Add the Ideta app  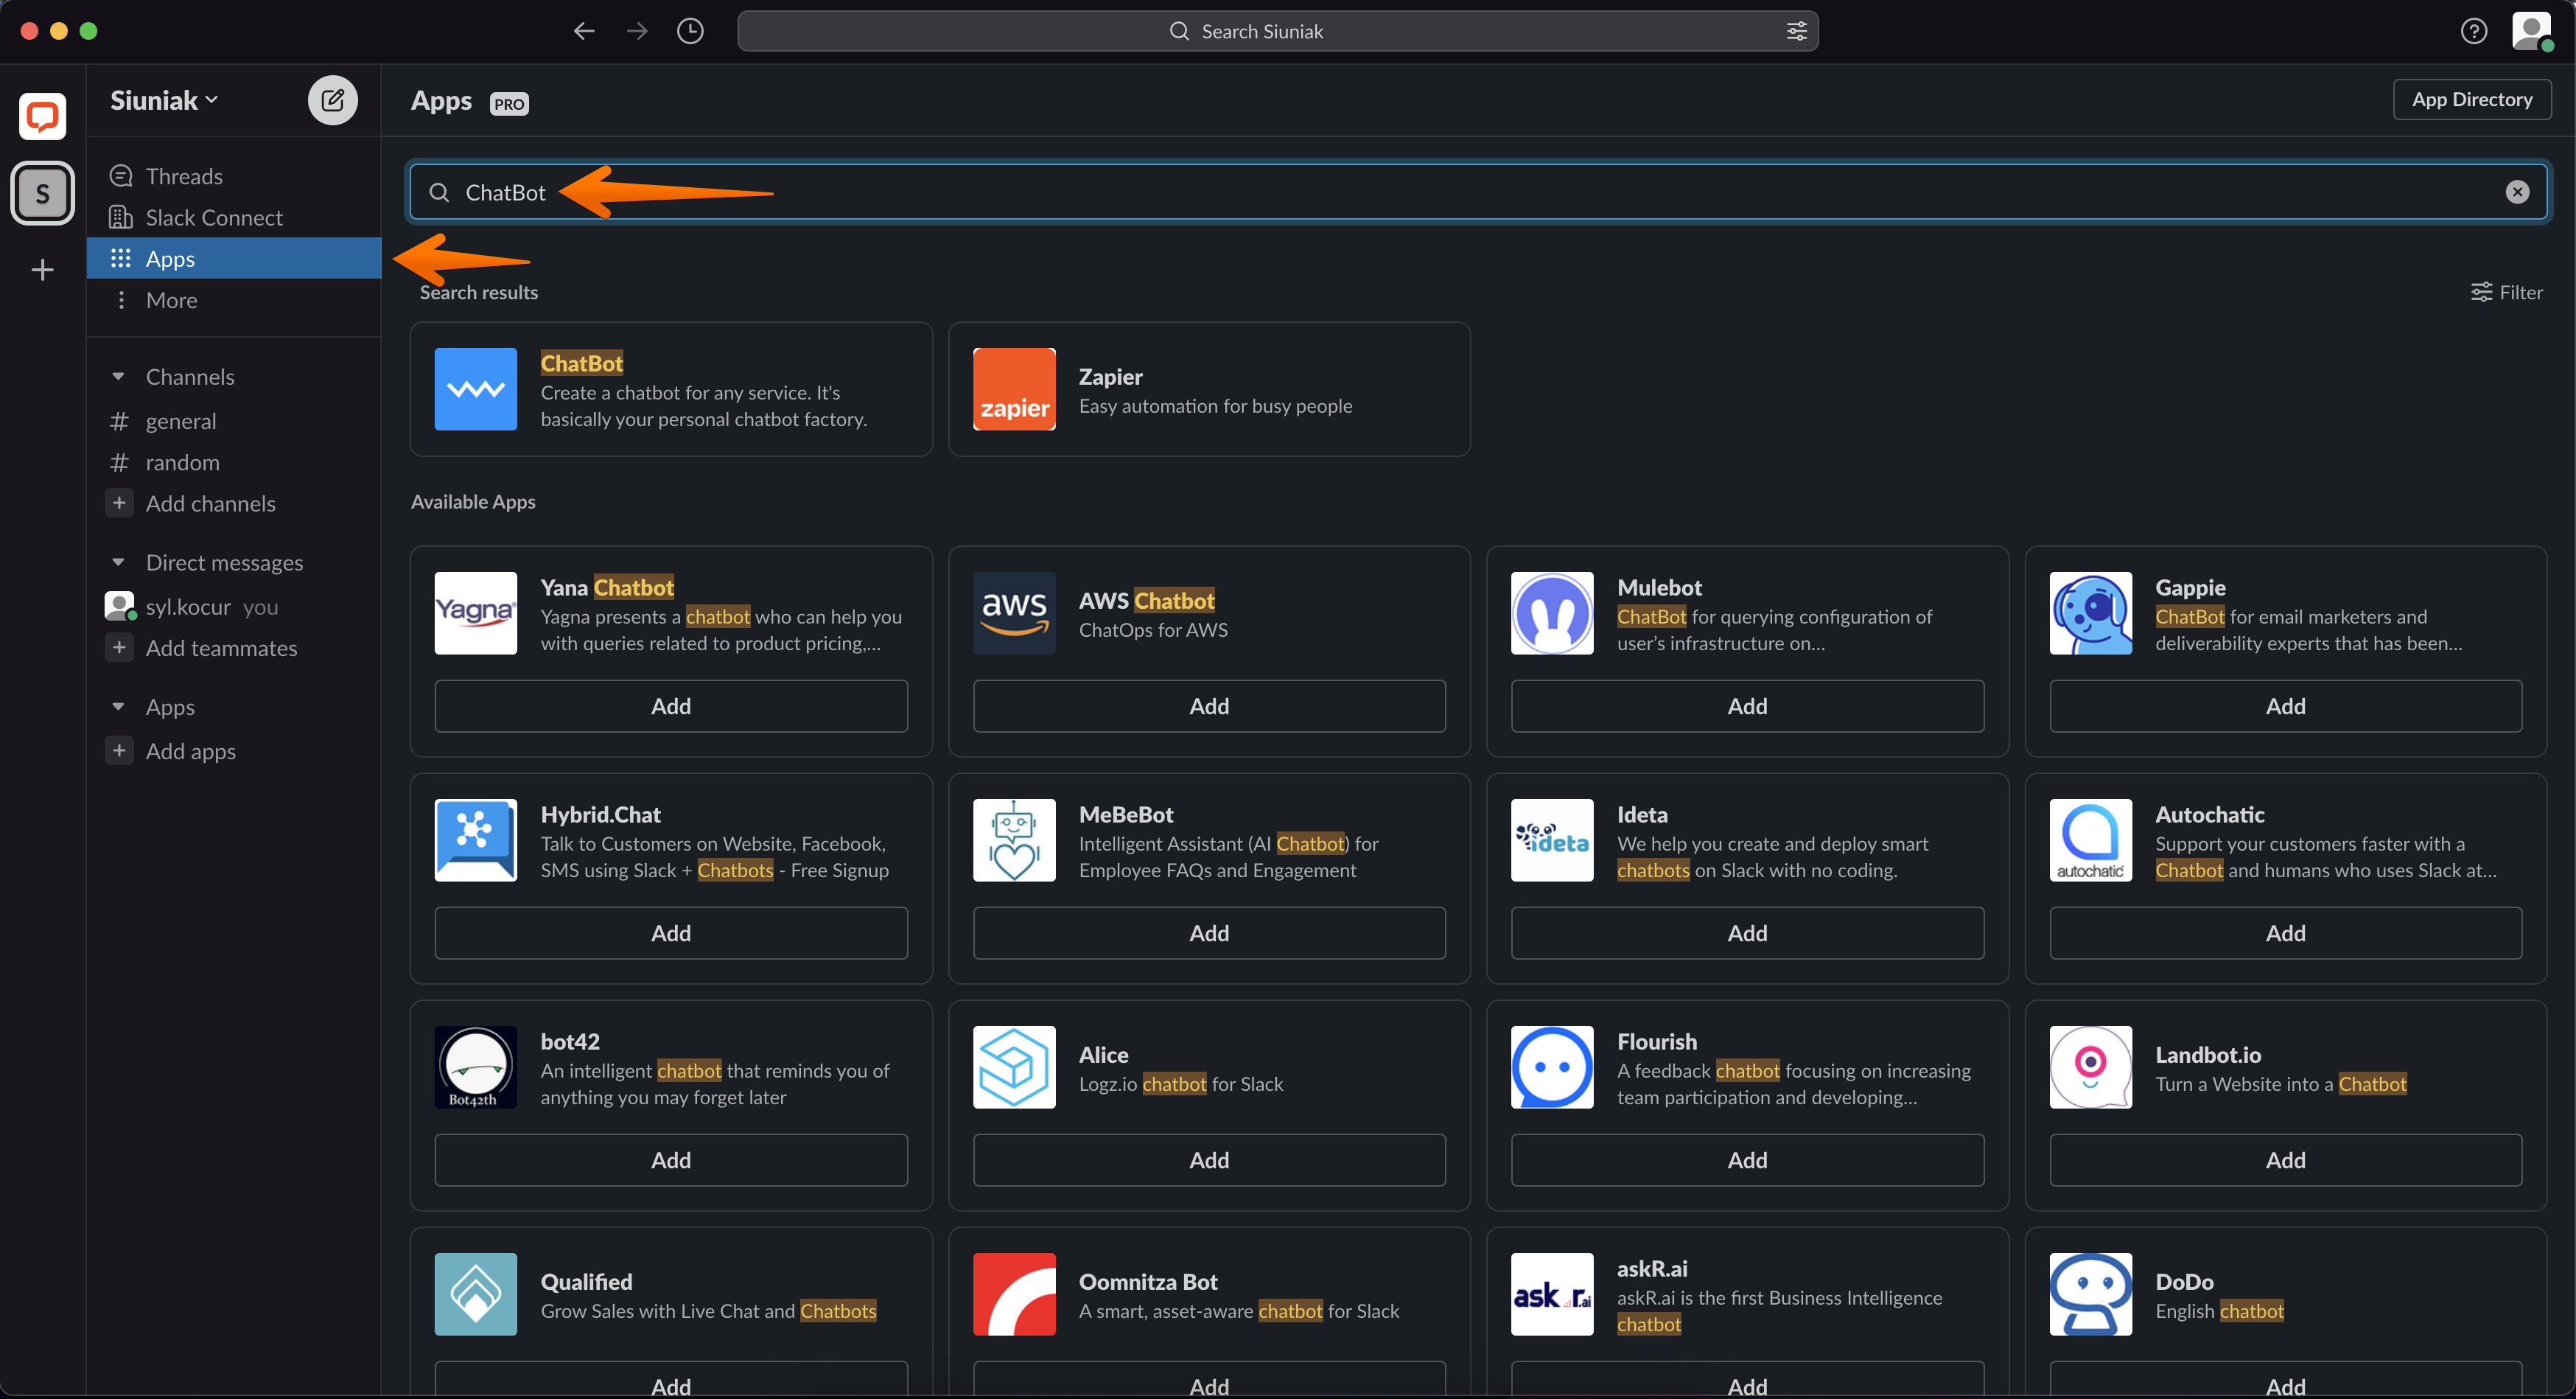tap(1747, 933)
